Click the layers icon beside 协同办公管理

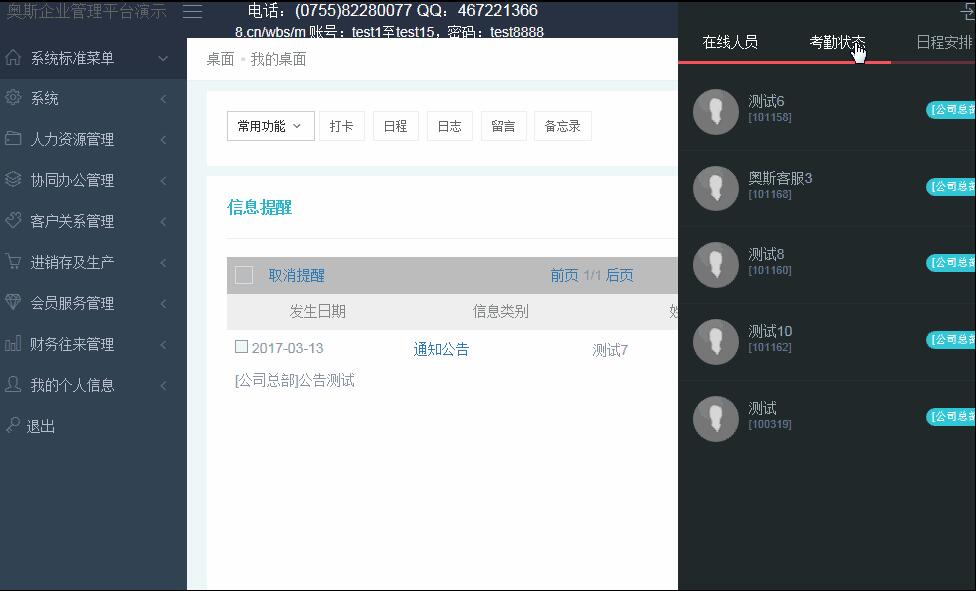(13, 179)
